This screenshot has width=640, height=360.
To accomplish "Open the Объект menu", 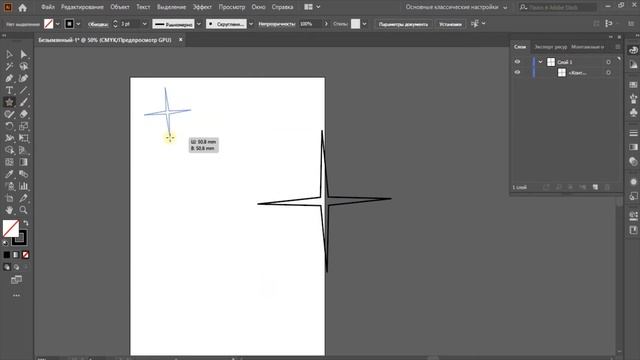I will click(x=120, y=7).
